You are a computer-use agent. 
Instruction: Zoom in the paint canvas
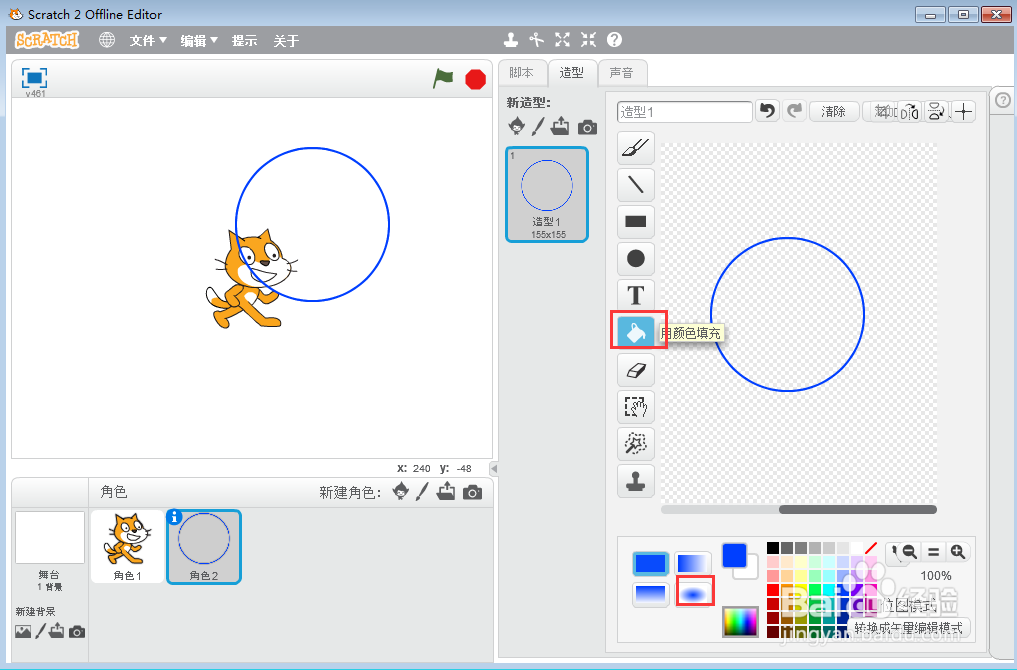[x=957, y=552]
